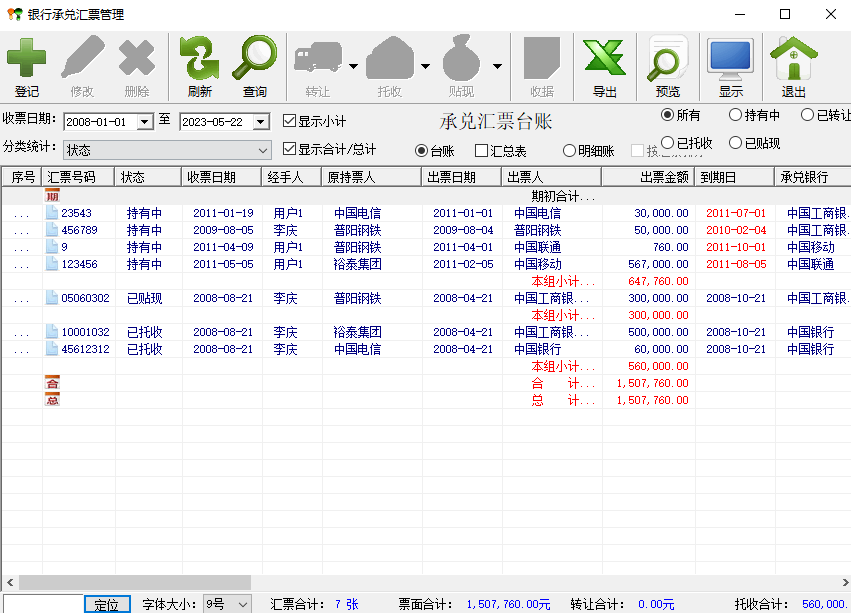
Task: Click the document icon of bill 456789
Action: 52,230
